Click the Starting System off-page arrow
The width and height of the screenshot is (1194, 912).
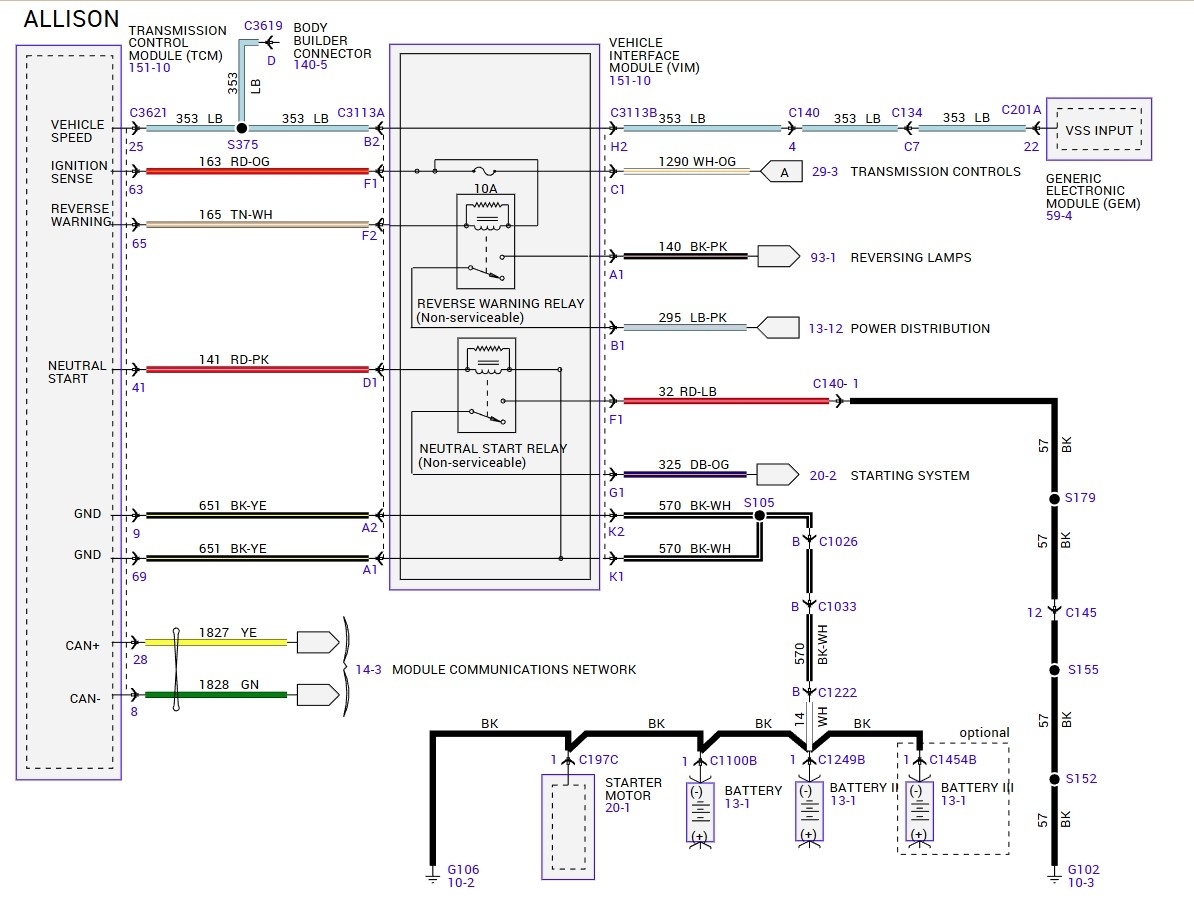coord(777,474)
